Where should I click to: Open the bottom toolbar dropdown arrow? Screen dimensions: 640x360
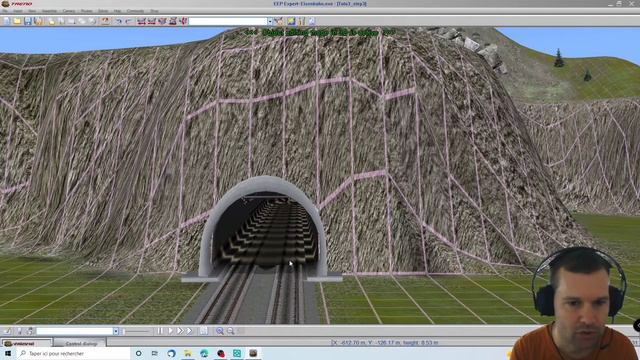[116, 331]
